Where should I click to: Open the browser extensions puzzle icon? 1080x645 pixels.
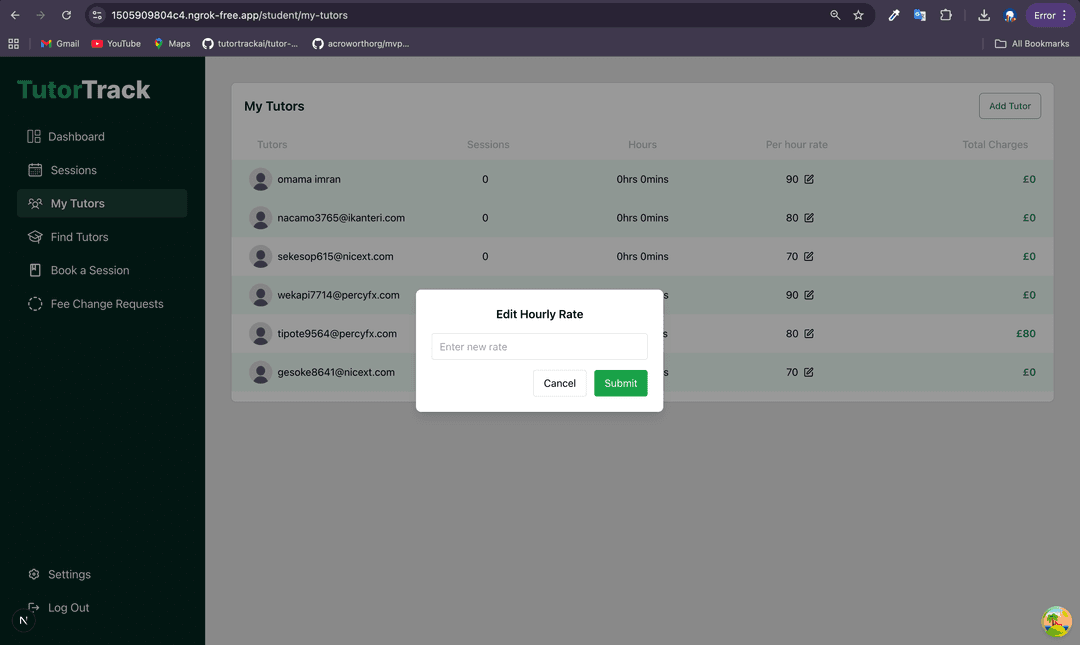click(x=946, y=15)
